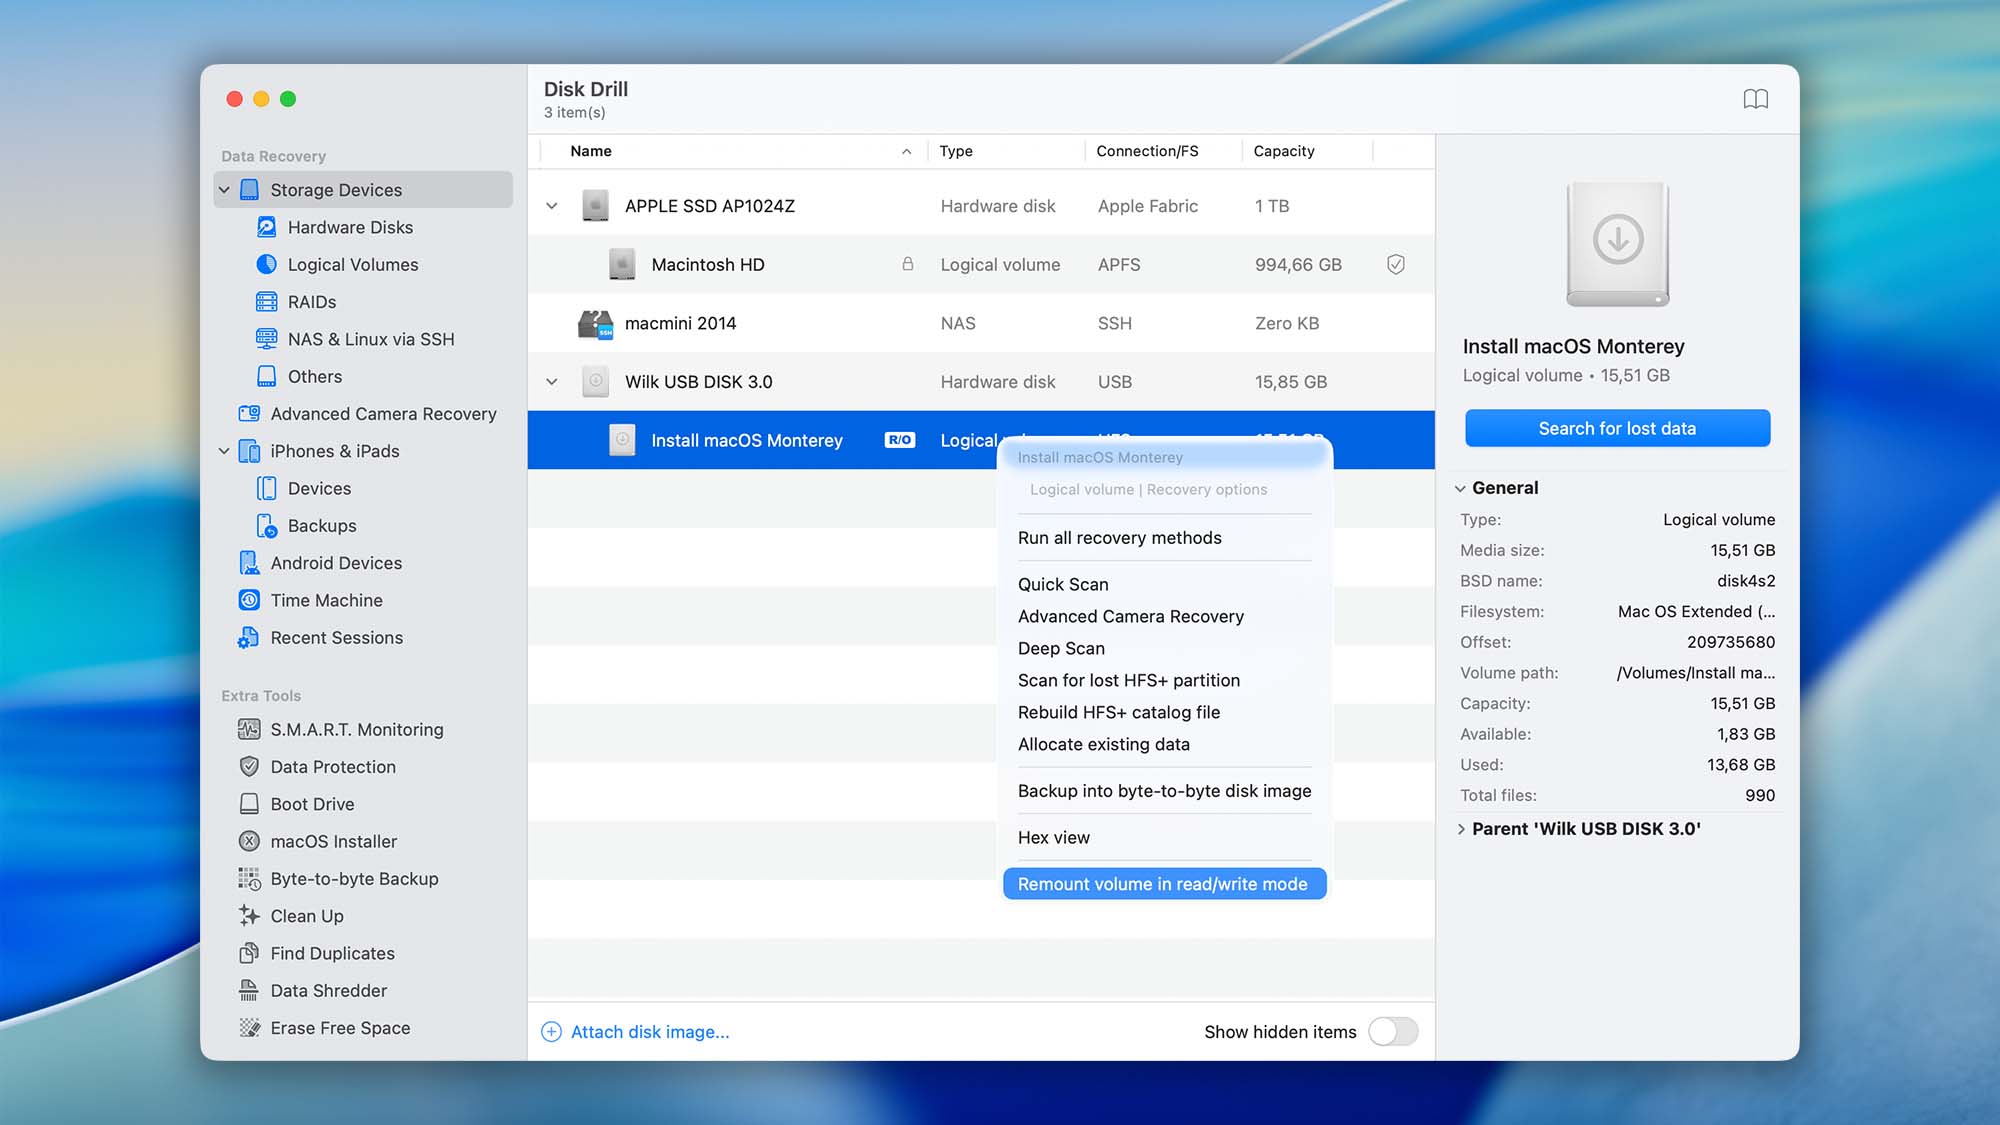Screen dimensions: 2000x1125
Task: Open the Devices icon under iPhones
Action: click(x=266, y=488)
